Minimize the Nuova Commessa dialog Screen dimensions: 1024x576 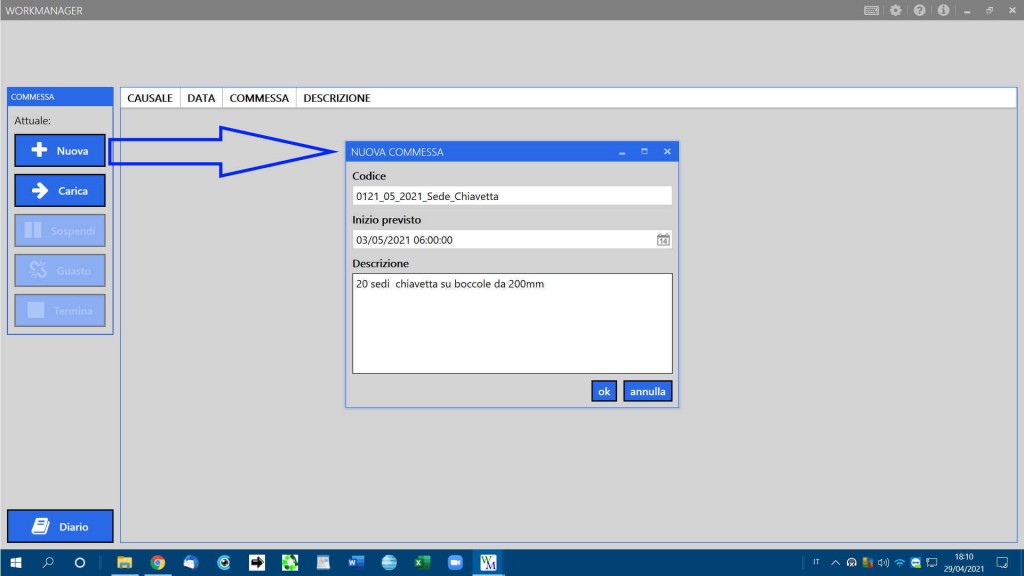(622, 152)
